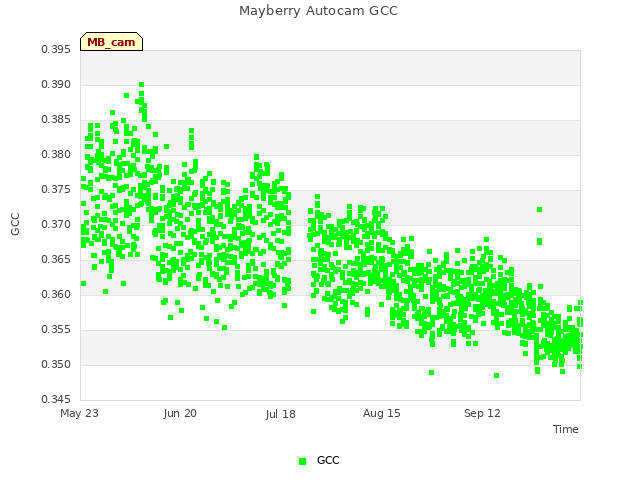Click the x-axis date Jul 18

point(280,414)
